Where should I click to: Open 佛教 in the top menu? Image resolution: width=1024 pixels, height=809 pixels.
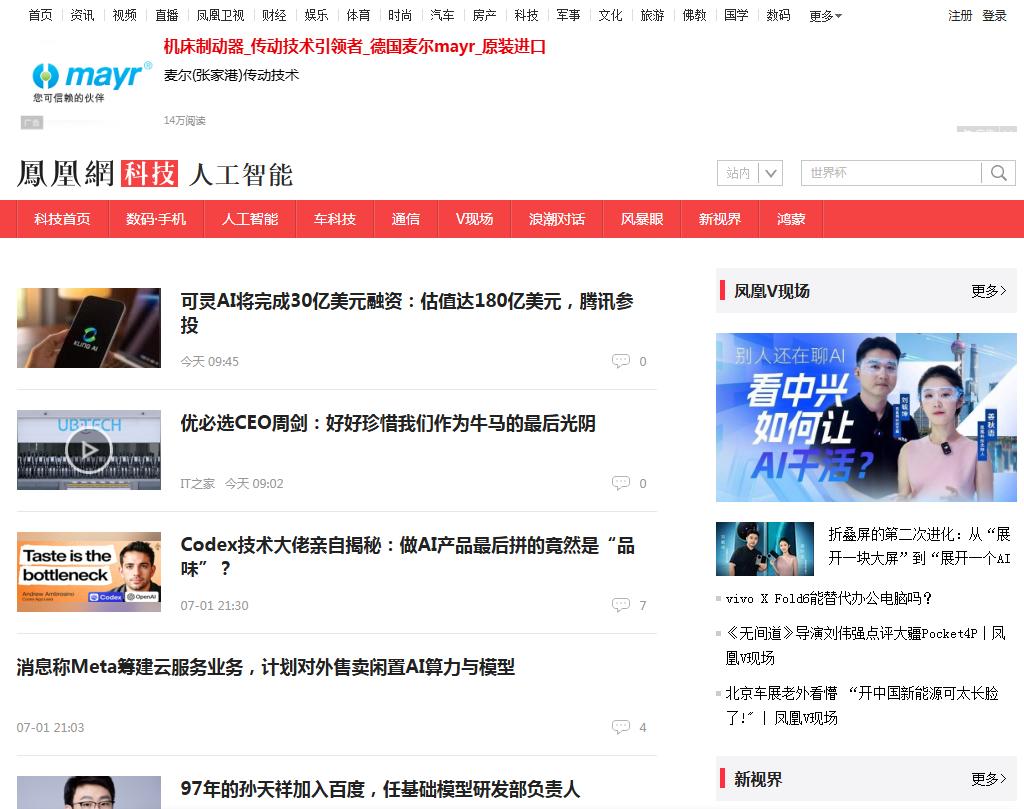click(x=694, y=15)
